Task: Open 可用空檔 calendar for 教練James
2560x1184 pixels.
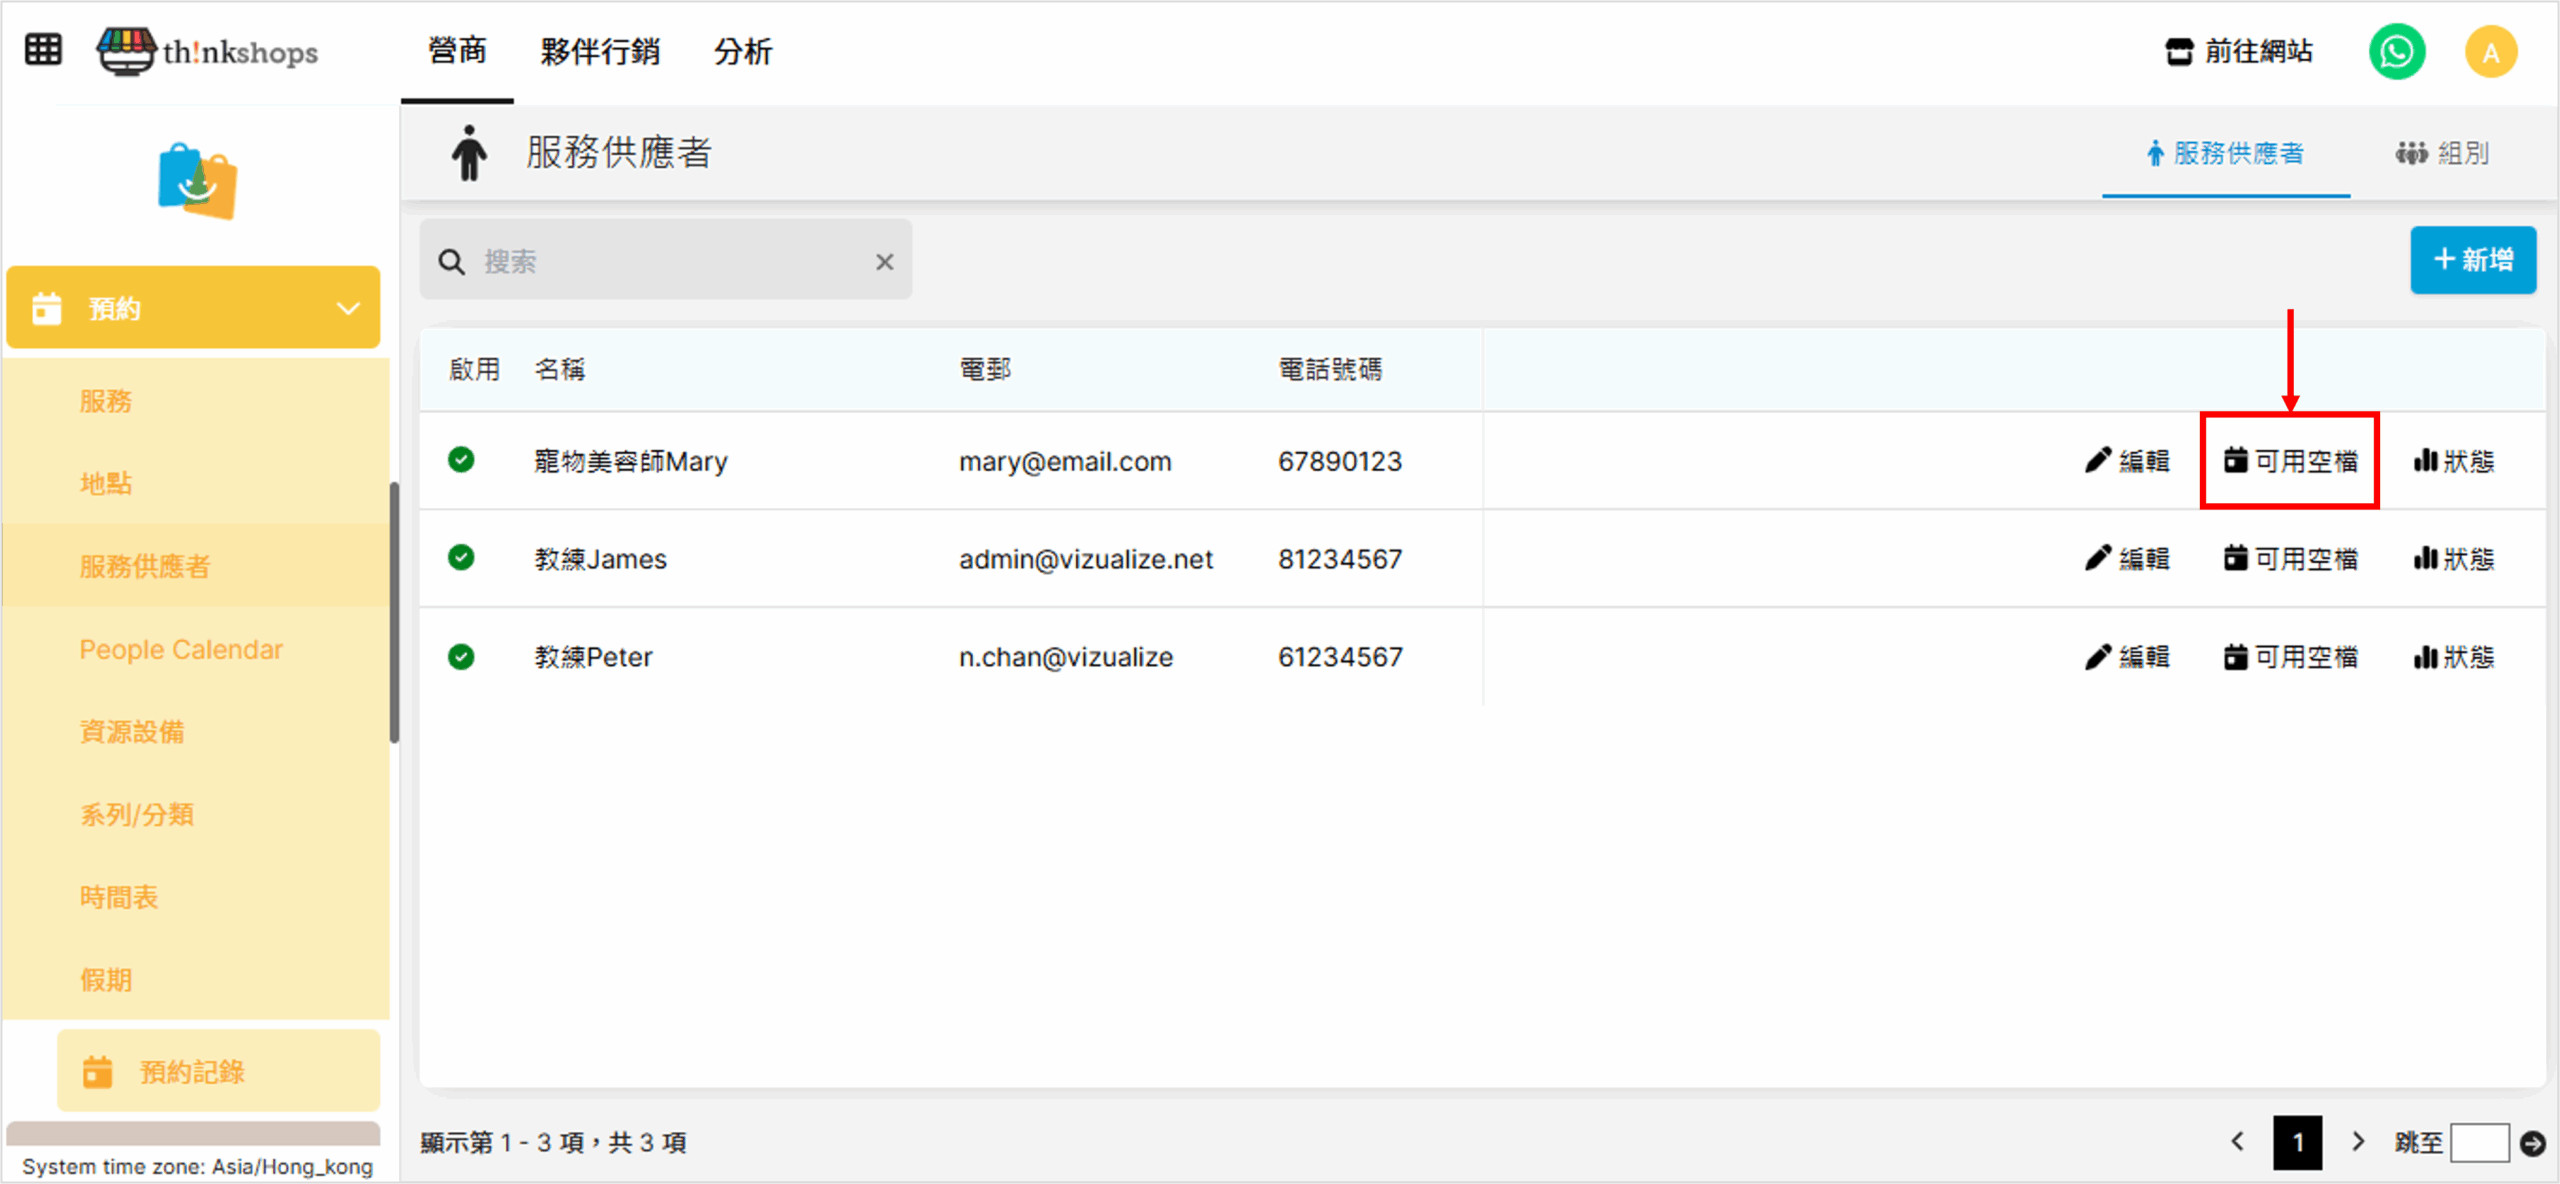Action: click(2290, 558)
